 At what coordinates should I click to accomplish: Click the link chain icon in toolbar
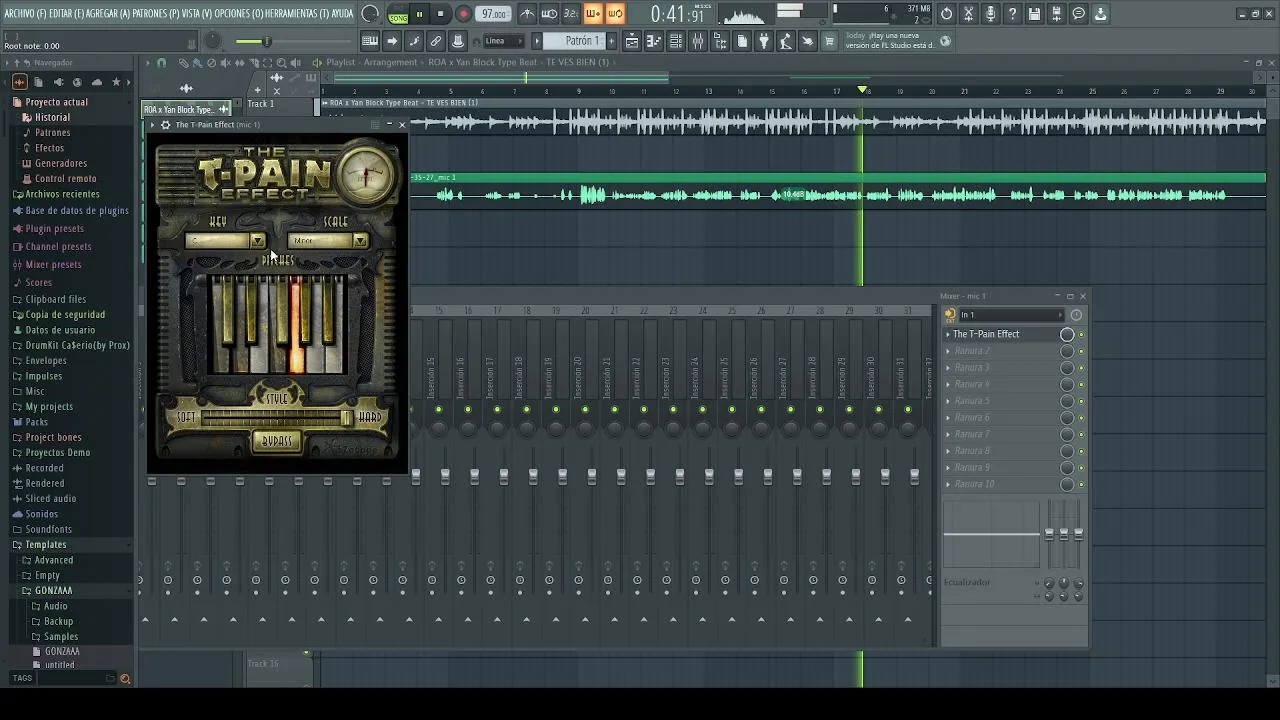coord(435,41)
